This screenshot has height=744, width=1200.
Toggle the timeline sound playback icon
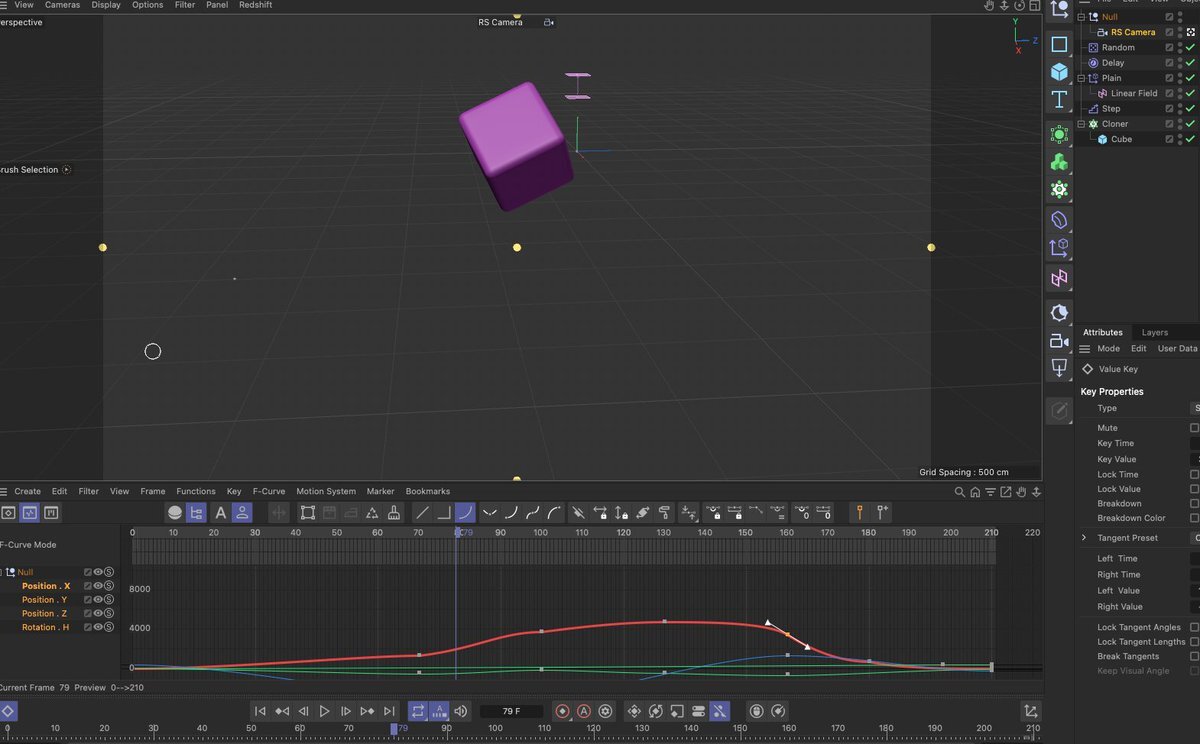coord(461,711)
